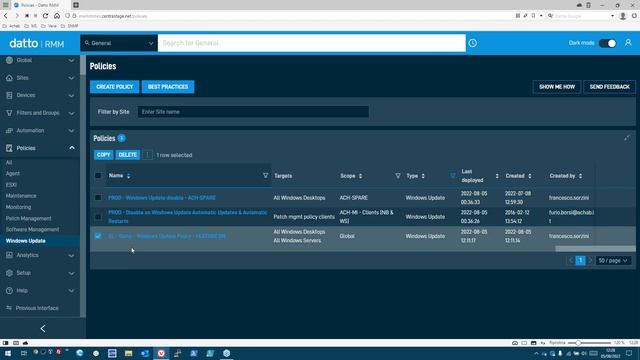Click the COPY button

pos(103,155)
